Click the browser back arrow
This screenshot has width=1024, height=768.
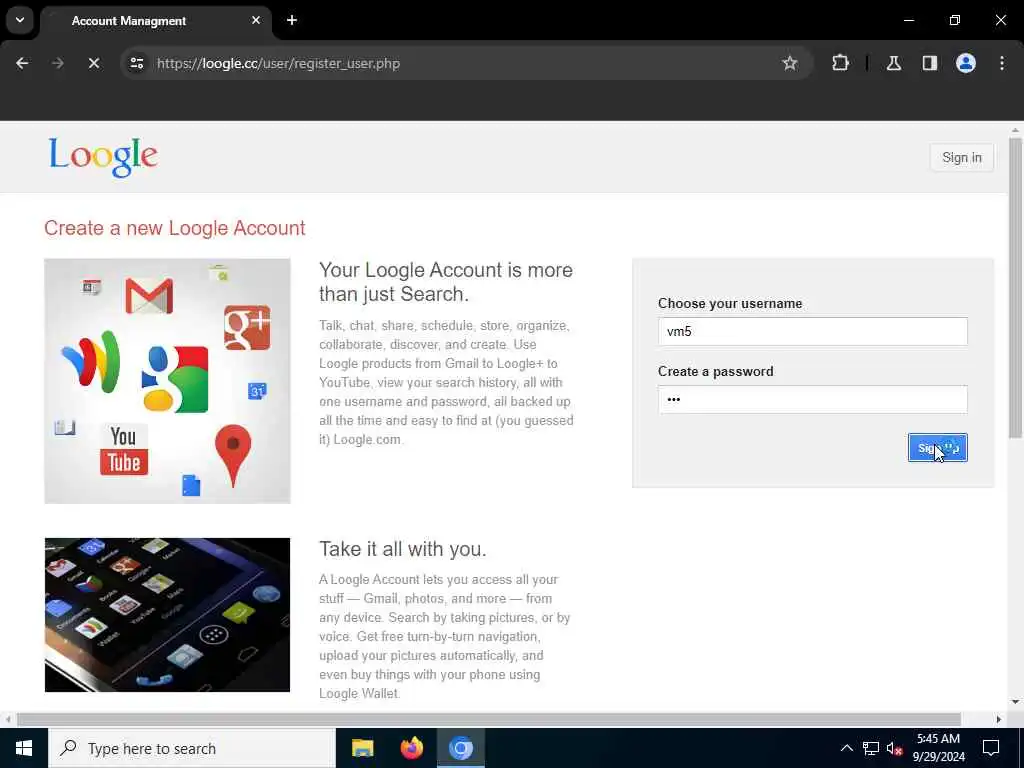point(22,63)
